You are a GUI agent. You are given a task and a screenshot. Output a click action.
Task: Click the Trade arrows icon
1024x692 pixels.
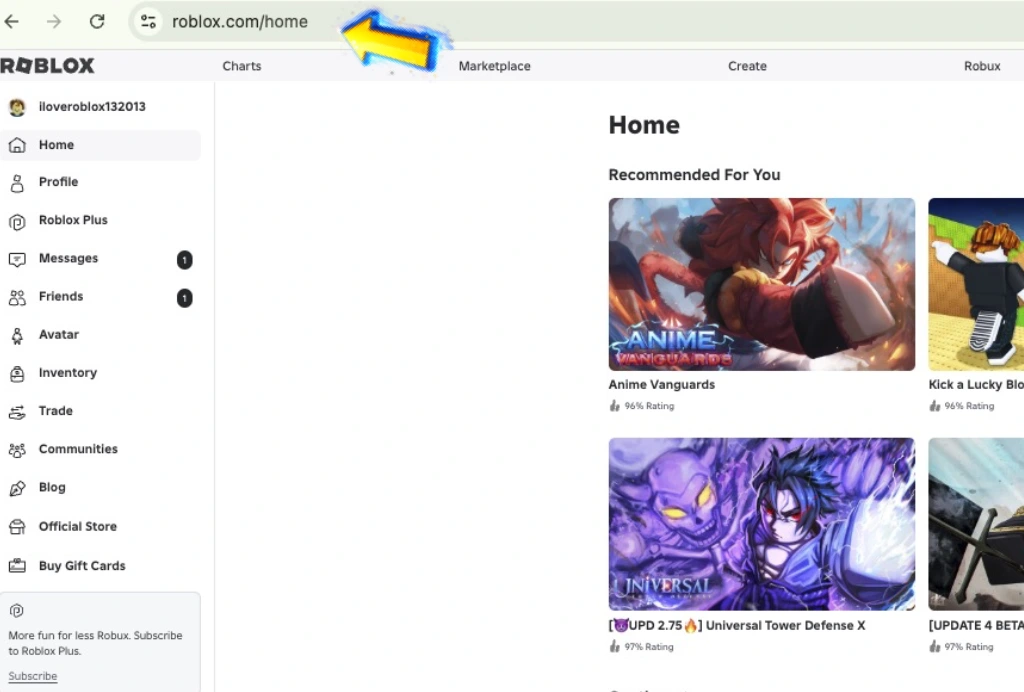tap(17, 412)
